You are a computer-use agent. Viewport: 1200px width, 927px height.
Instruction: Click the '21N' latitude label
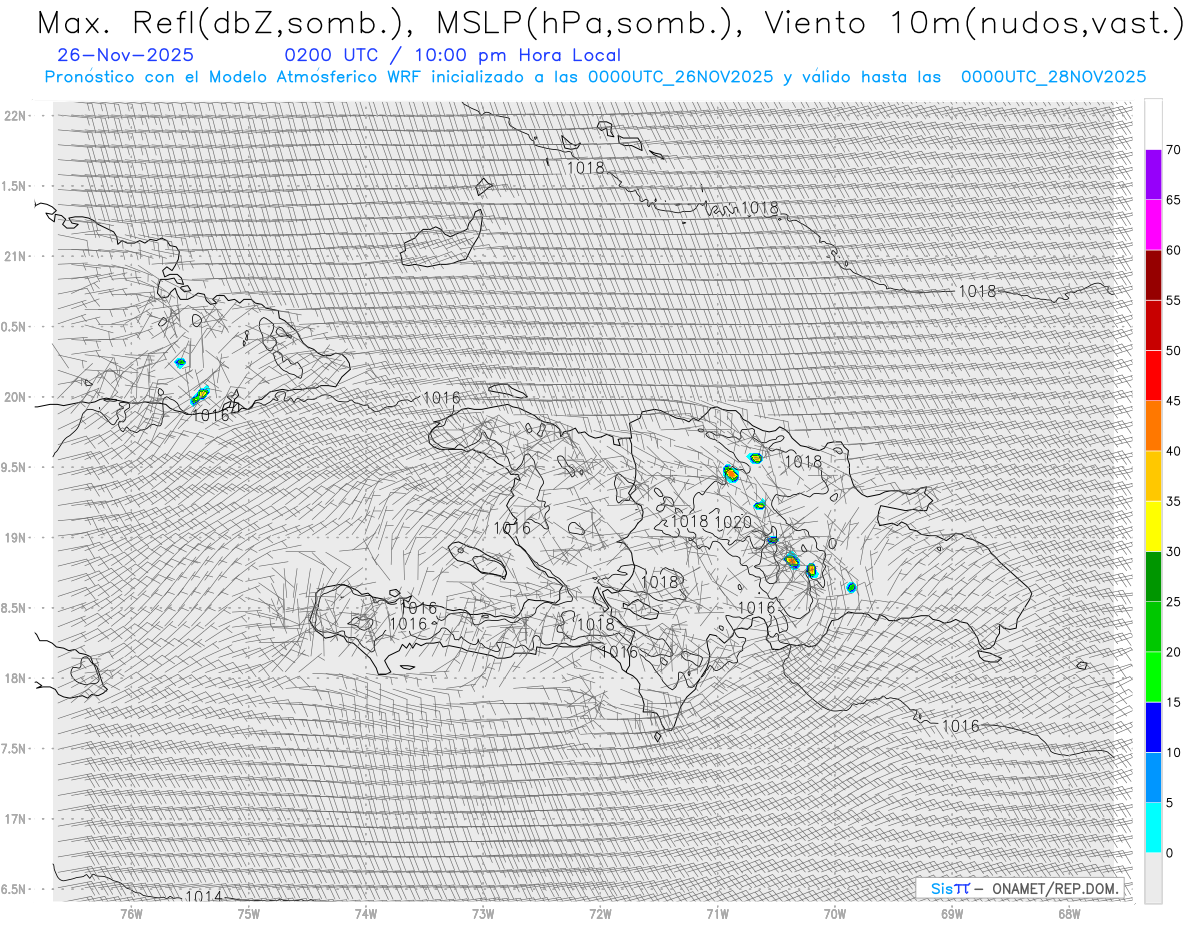point(15,256)
